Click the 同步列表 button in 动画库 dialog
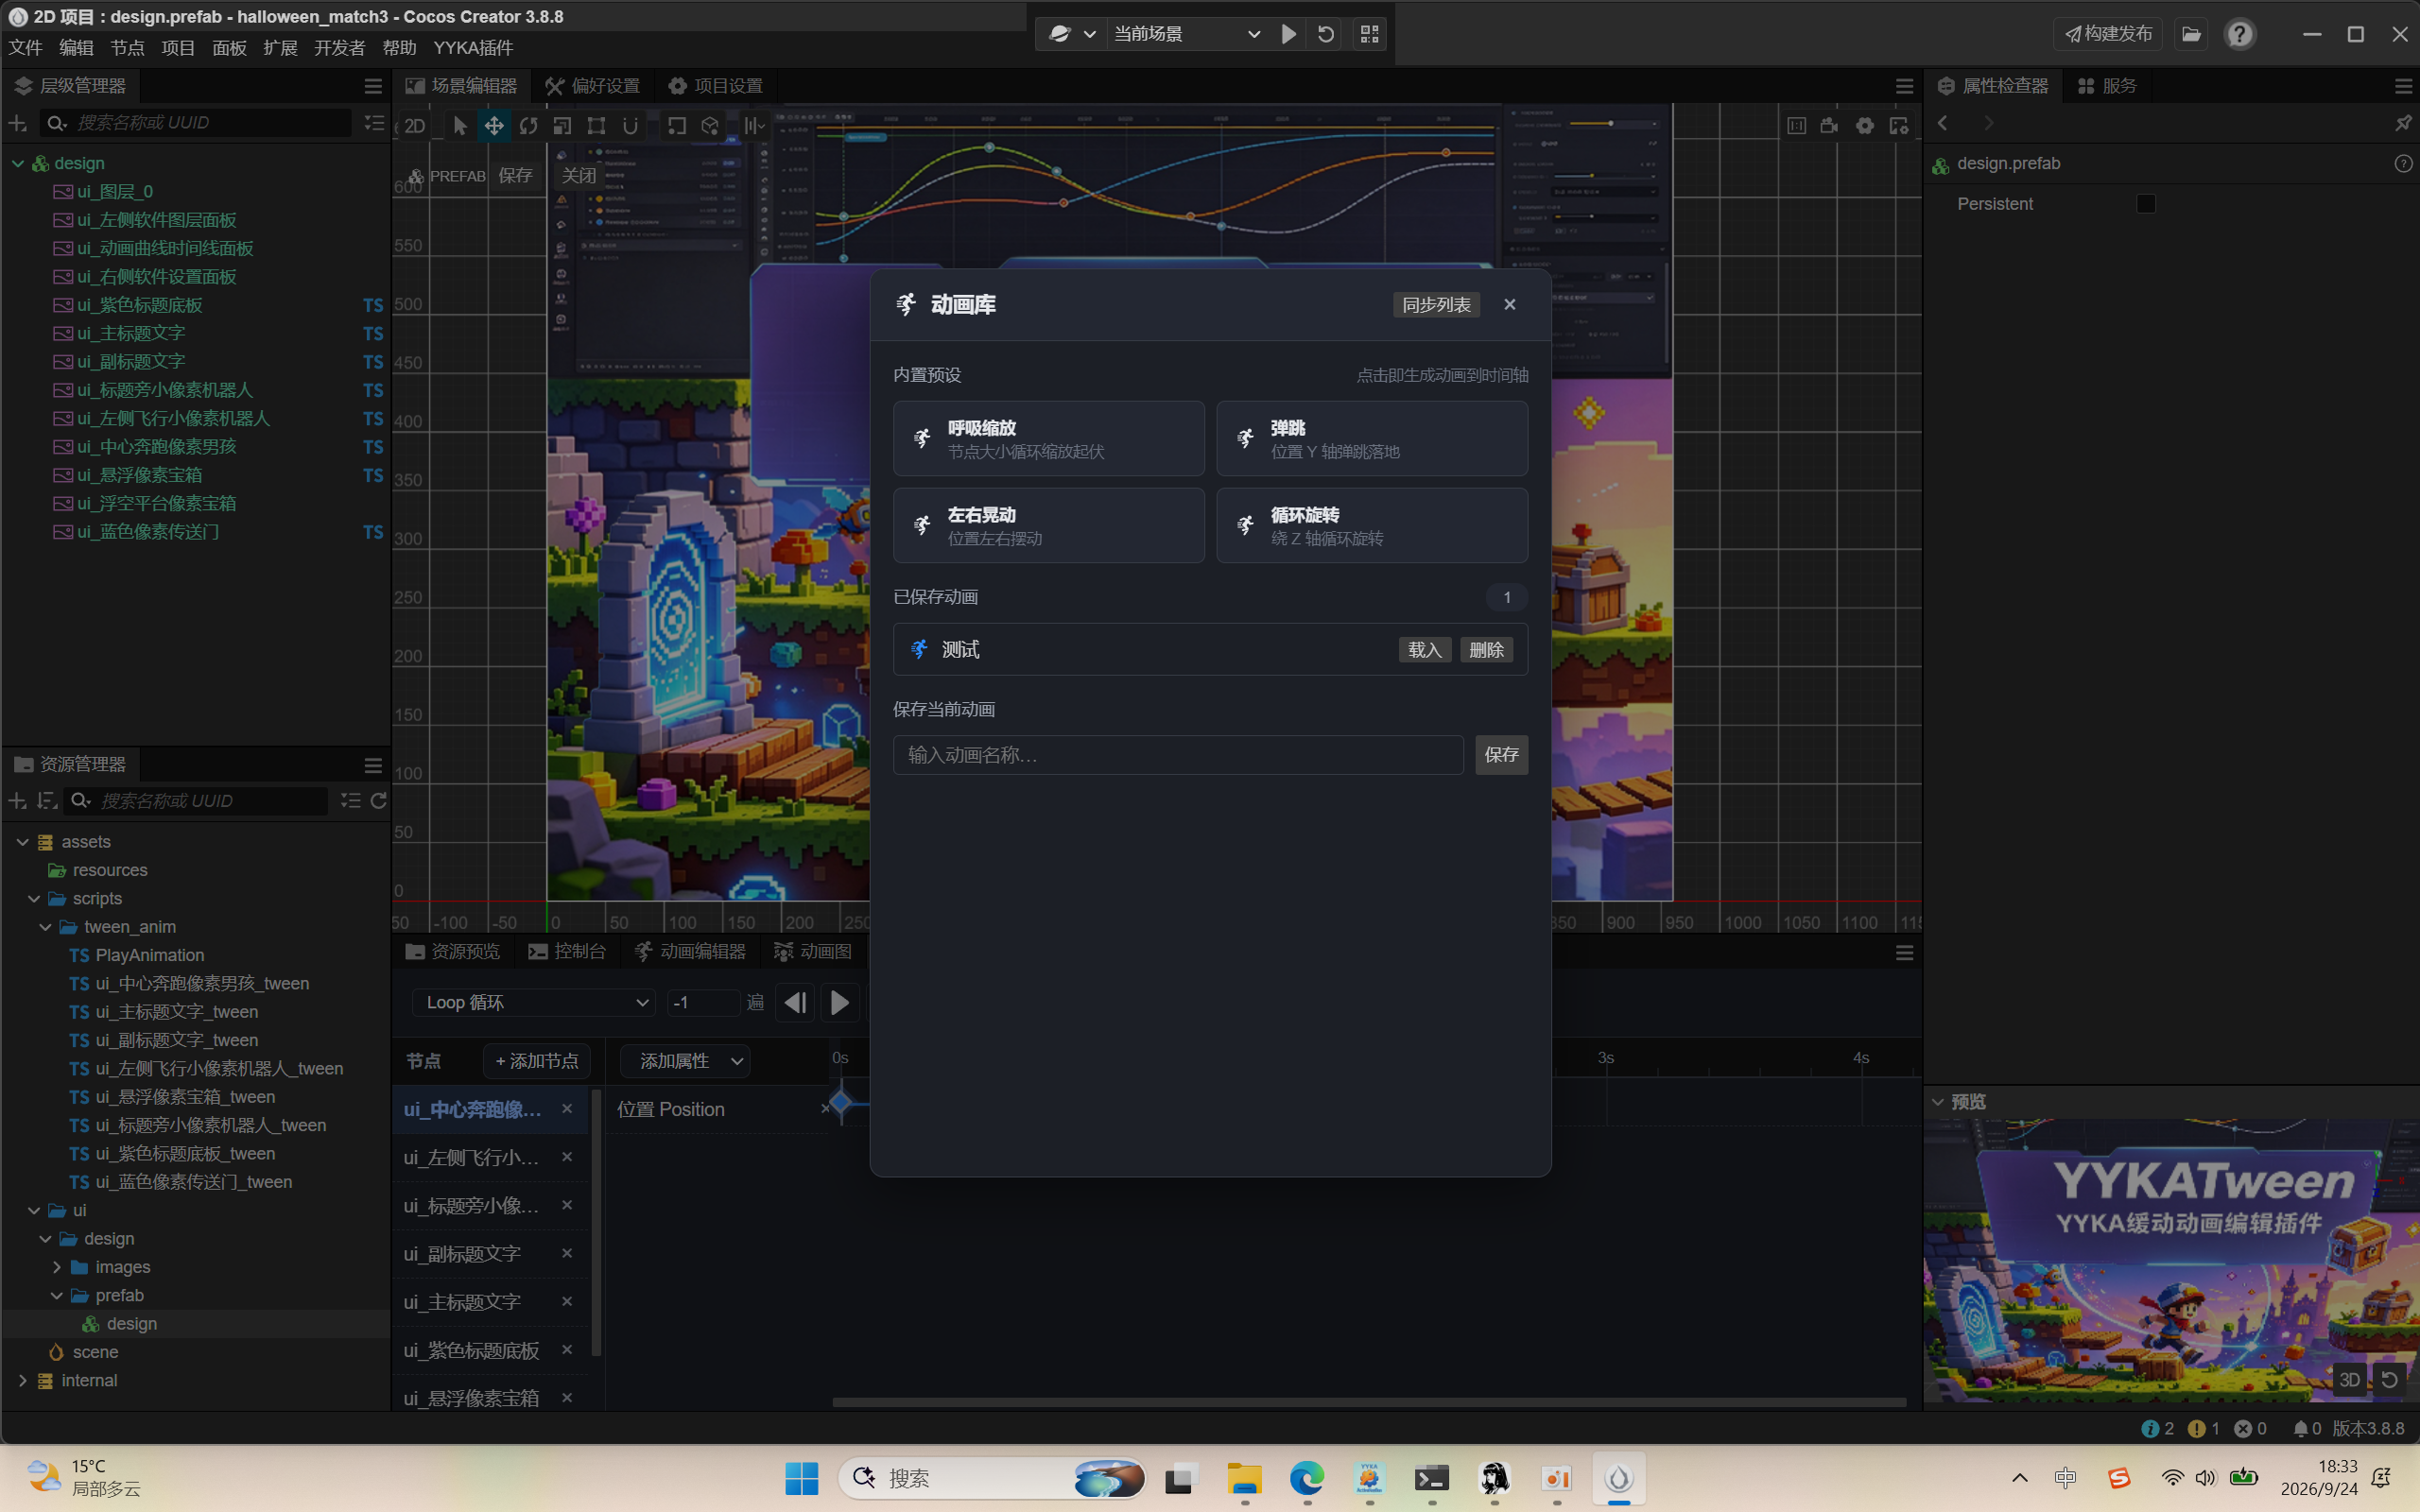The height and width of the screenshot is (1512, 2420). 1436,305
